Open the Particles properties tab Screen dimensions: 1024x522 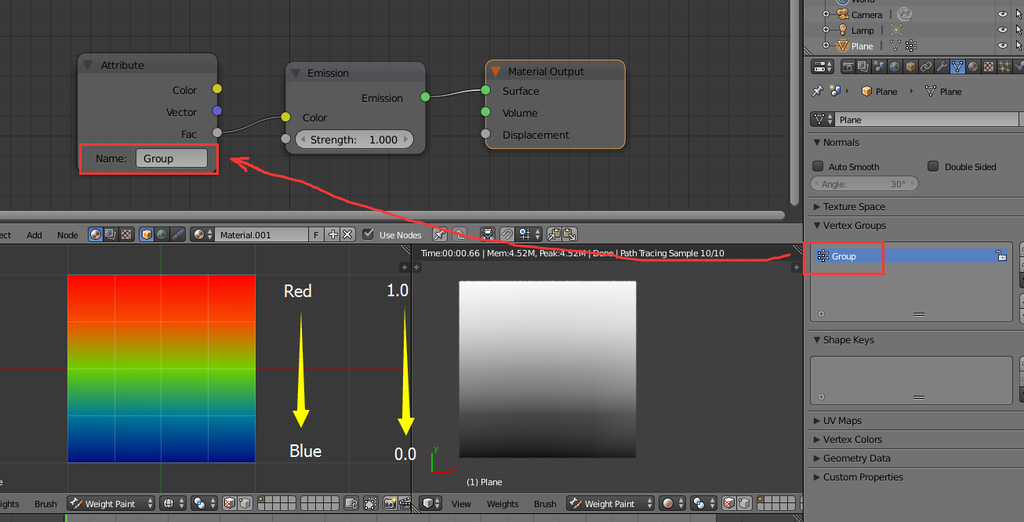[1004, 67]
